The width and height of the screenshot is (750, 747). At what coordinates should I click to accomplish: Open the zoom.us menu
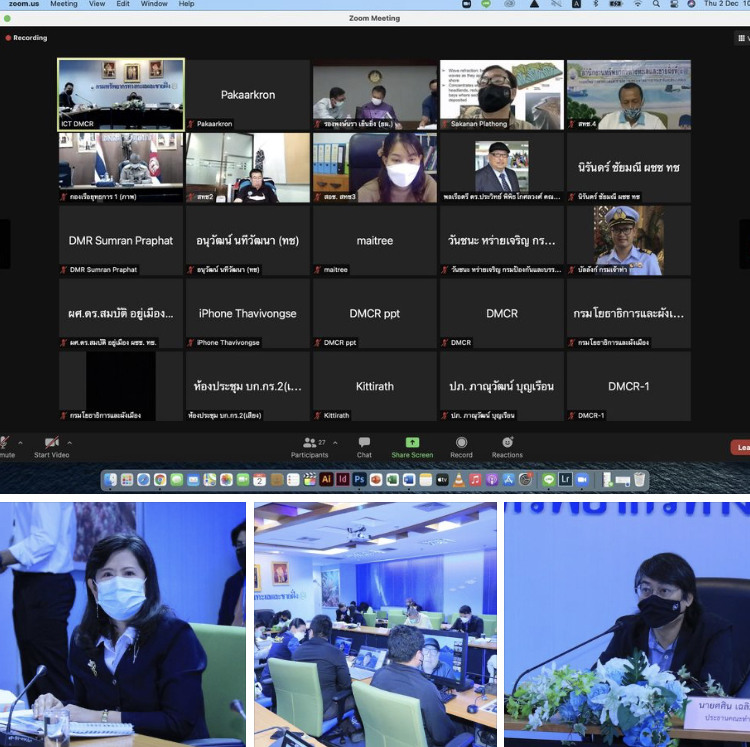pos(24,4)
